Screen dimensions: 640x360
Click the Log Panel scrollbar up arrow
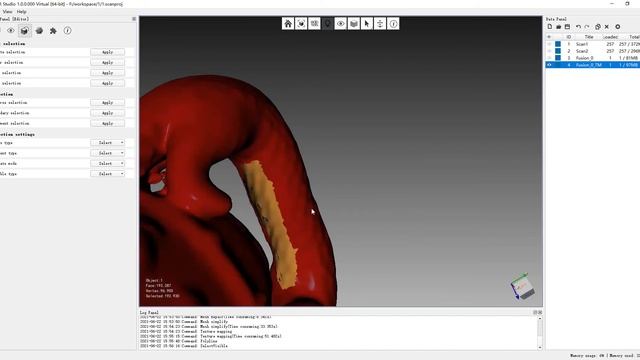540,319
